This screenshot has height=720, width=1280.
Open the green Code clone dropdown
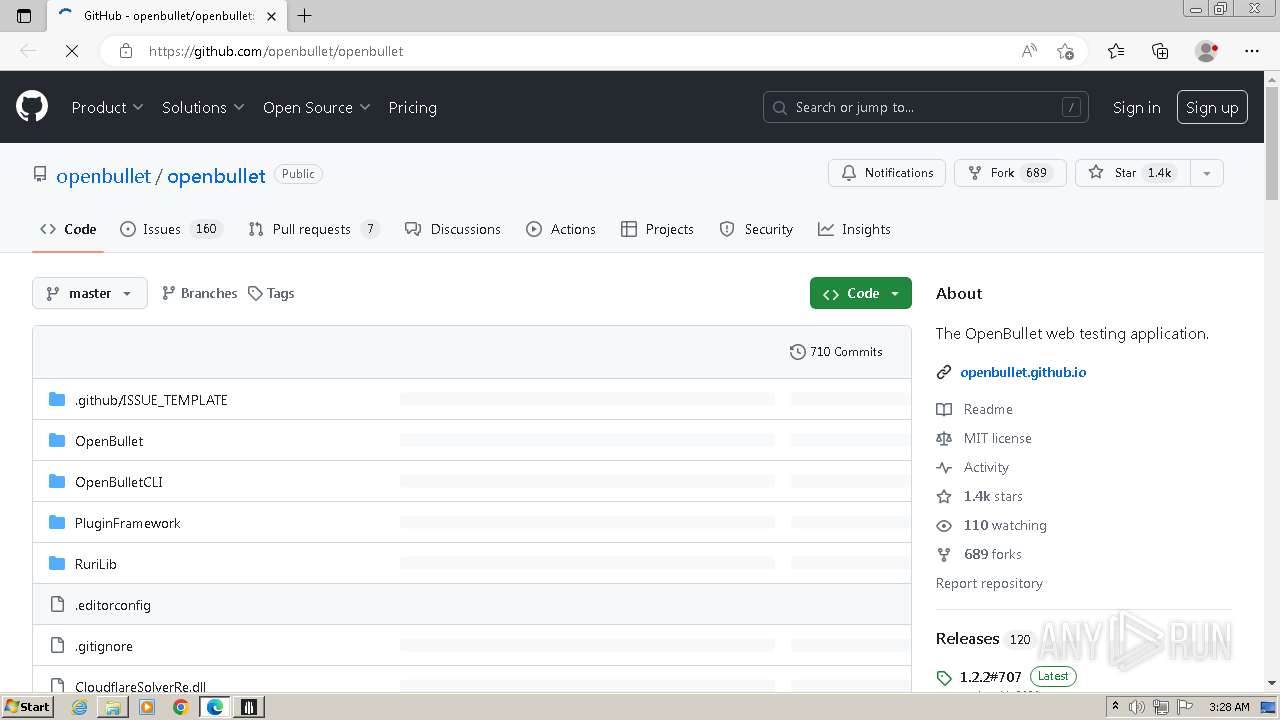pyautogui.click(x=861, y=293)
